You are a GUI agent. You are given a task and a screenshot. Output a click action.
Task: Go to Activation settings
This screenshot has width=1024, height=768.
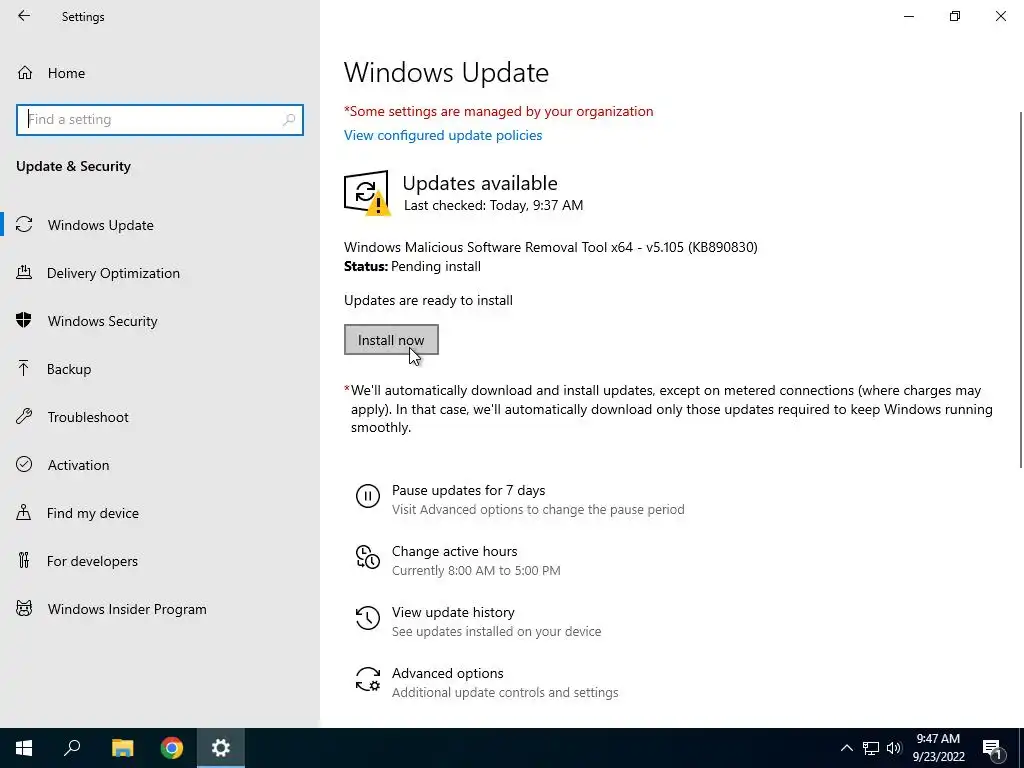(160, 465)
